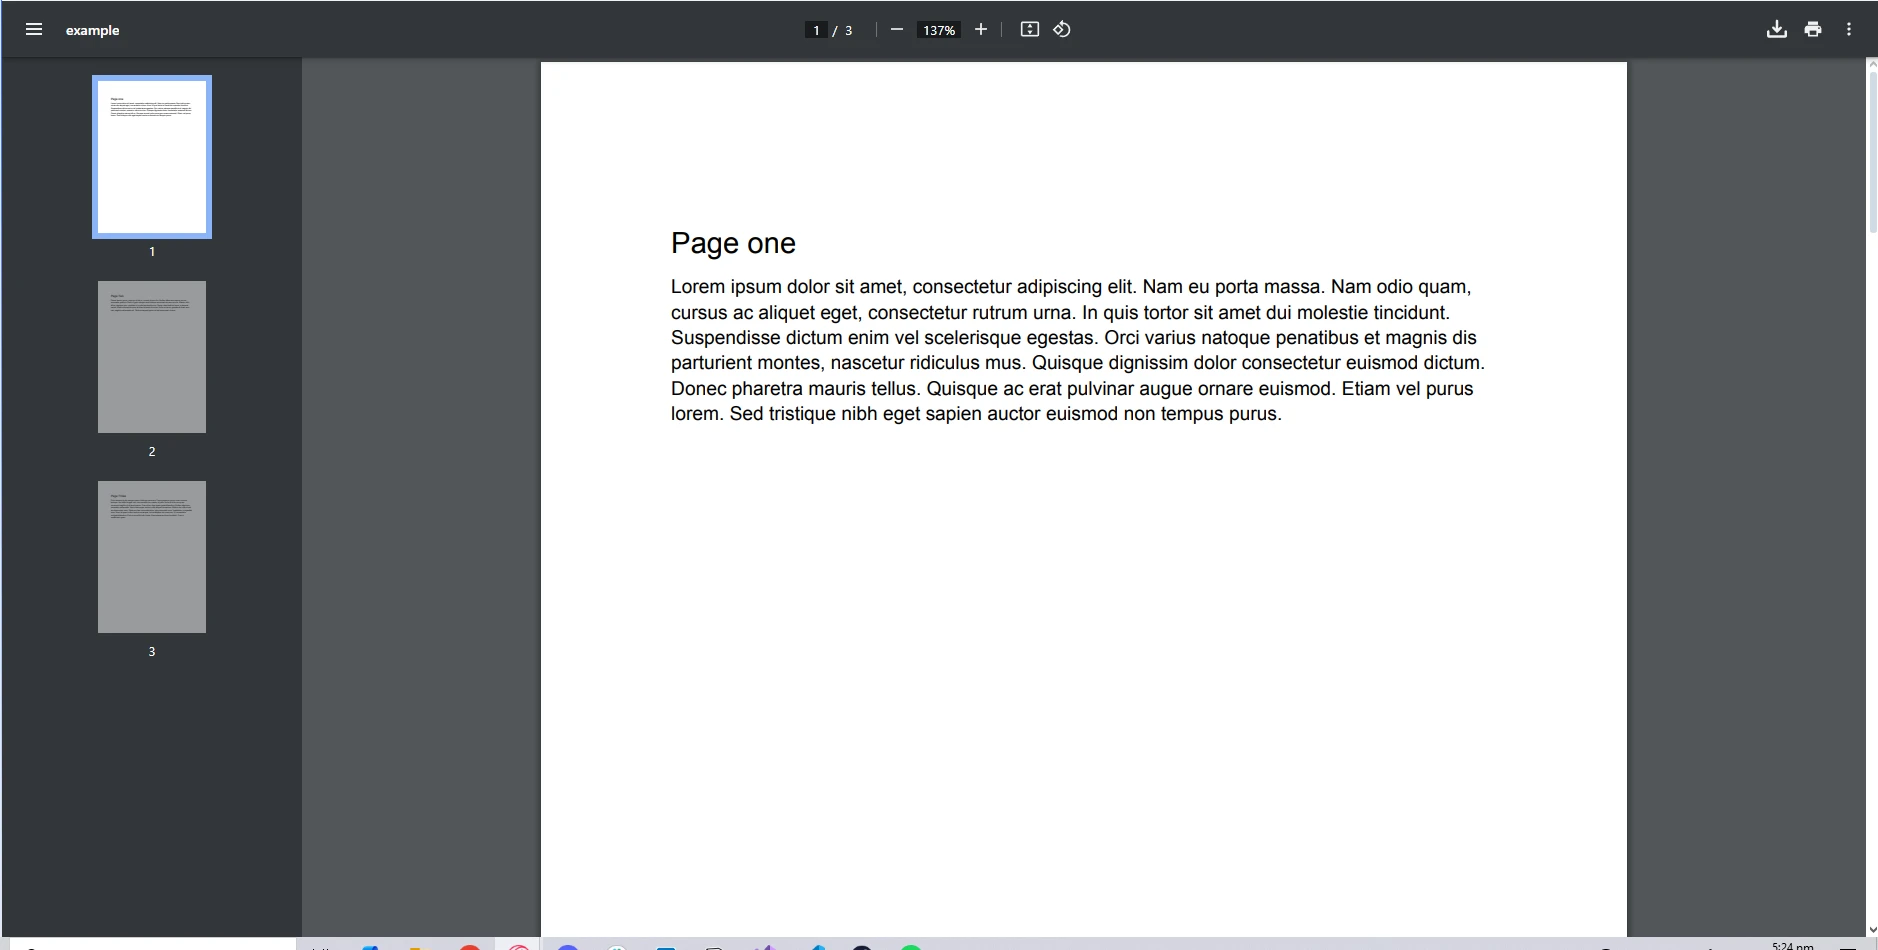Select page 3 thumbnail
The image size is (1878, 950).
pyautogui.click(x=152, y=557)
